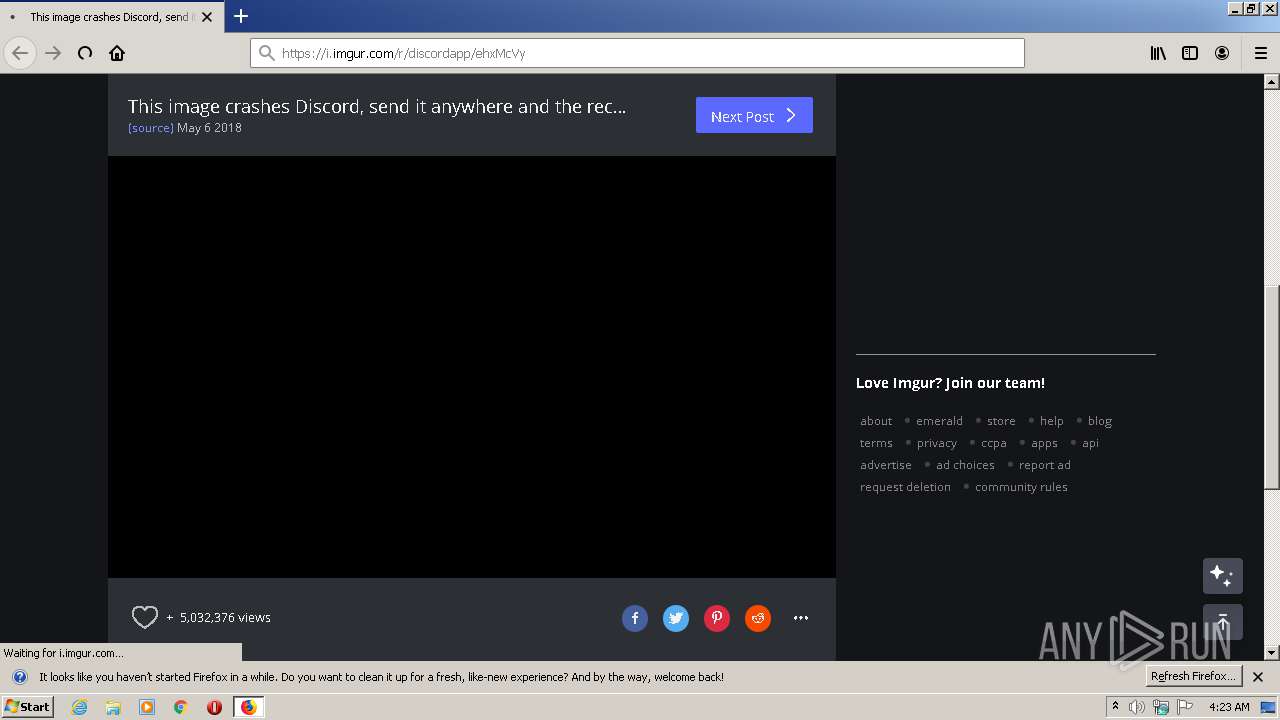Select the Firefox taskbar button

[248, 707]
